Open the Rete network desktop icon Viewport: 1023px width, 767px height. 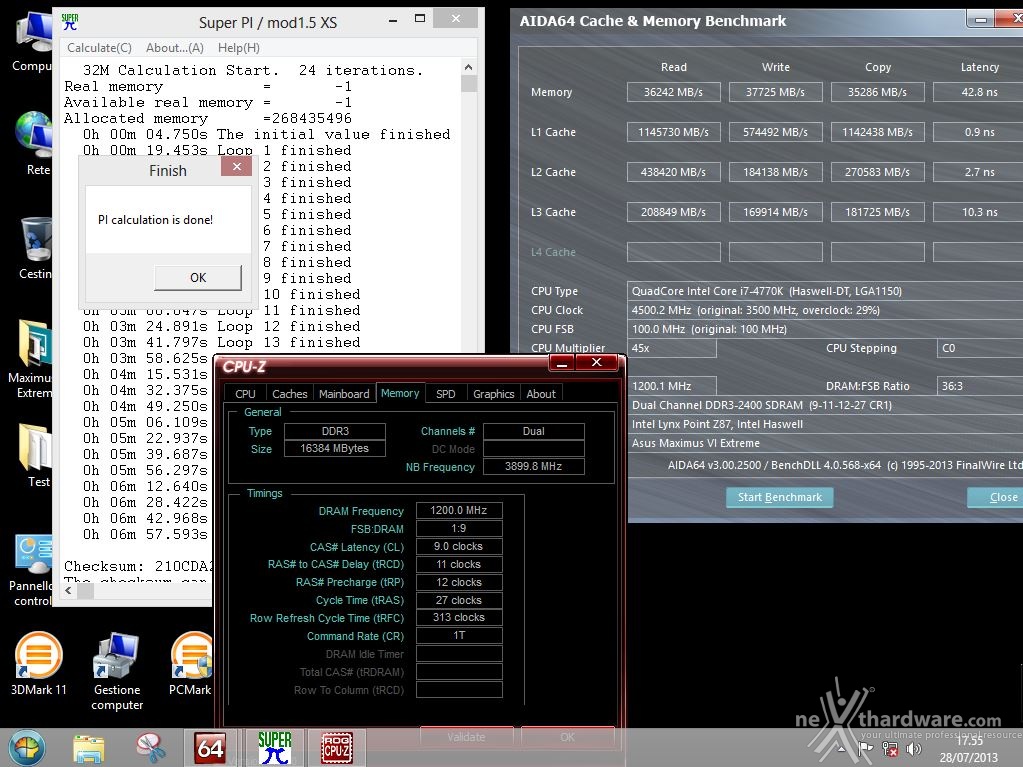click(x=34, y=143)
